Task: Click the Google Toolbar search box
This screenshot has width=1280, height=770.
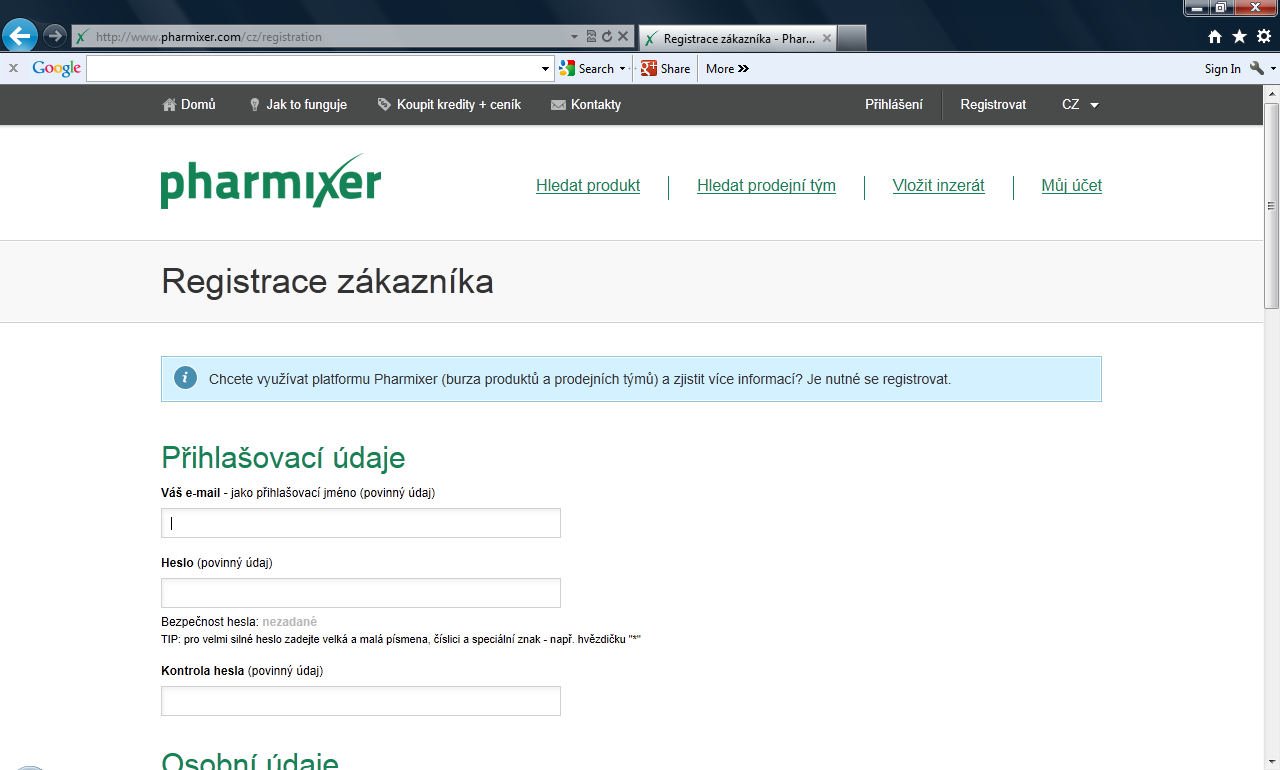Action: point(313,68)
